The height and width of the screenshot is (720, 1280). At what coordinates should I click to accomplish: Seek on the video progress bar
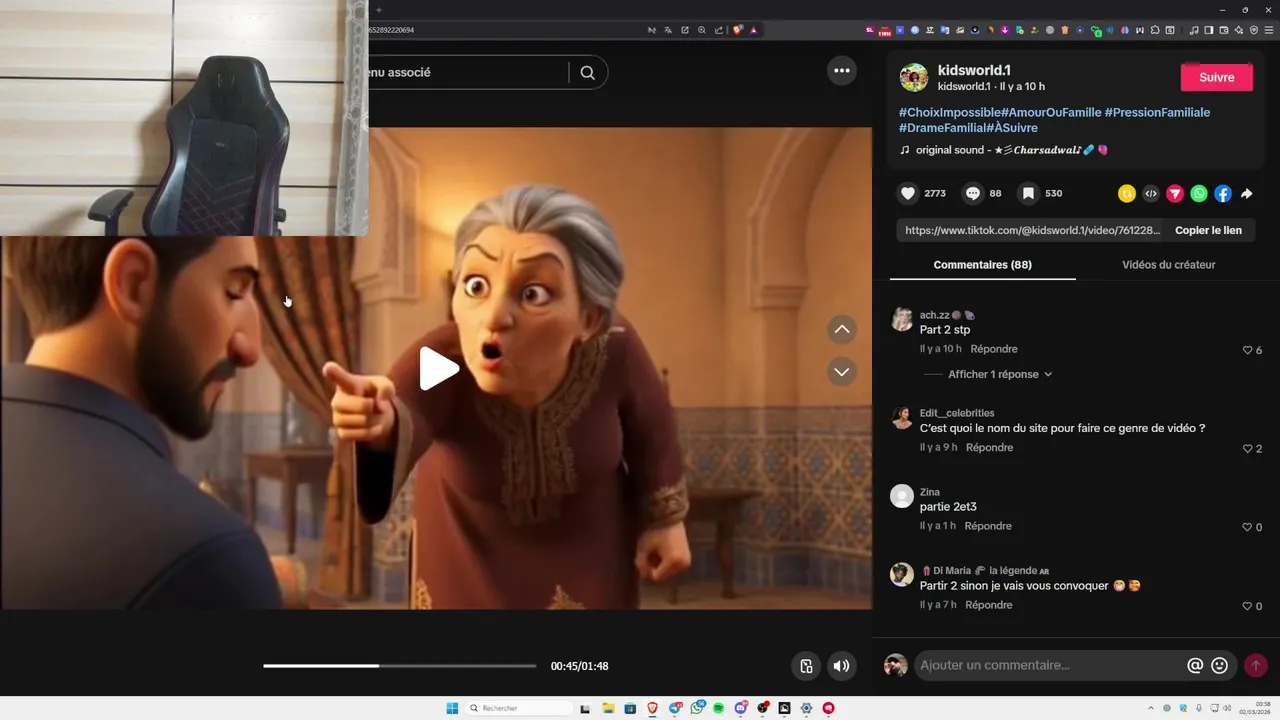[400, 666]
